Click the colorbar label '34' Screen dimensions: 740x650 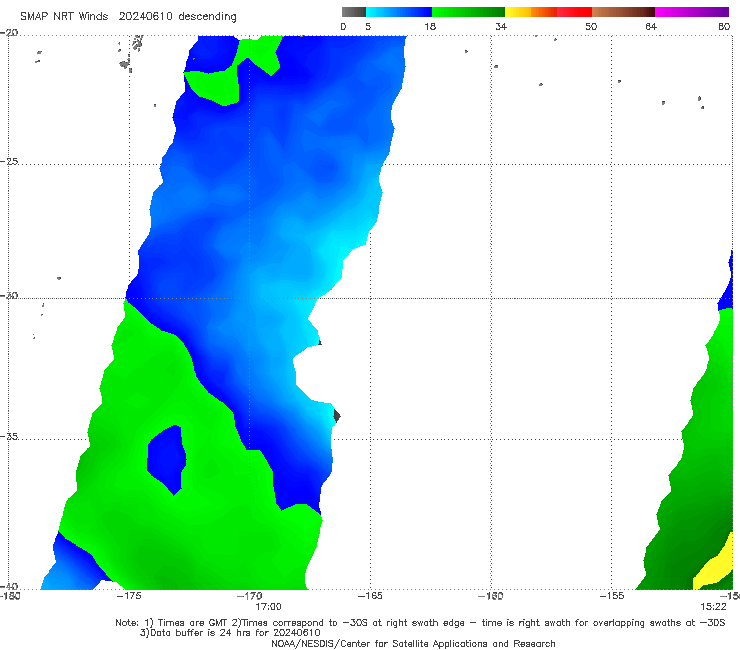[x=501, y=26]
